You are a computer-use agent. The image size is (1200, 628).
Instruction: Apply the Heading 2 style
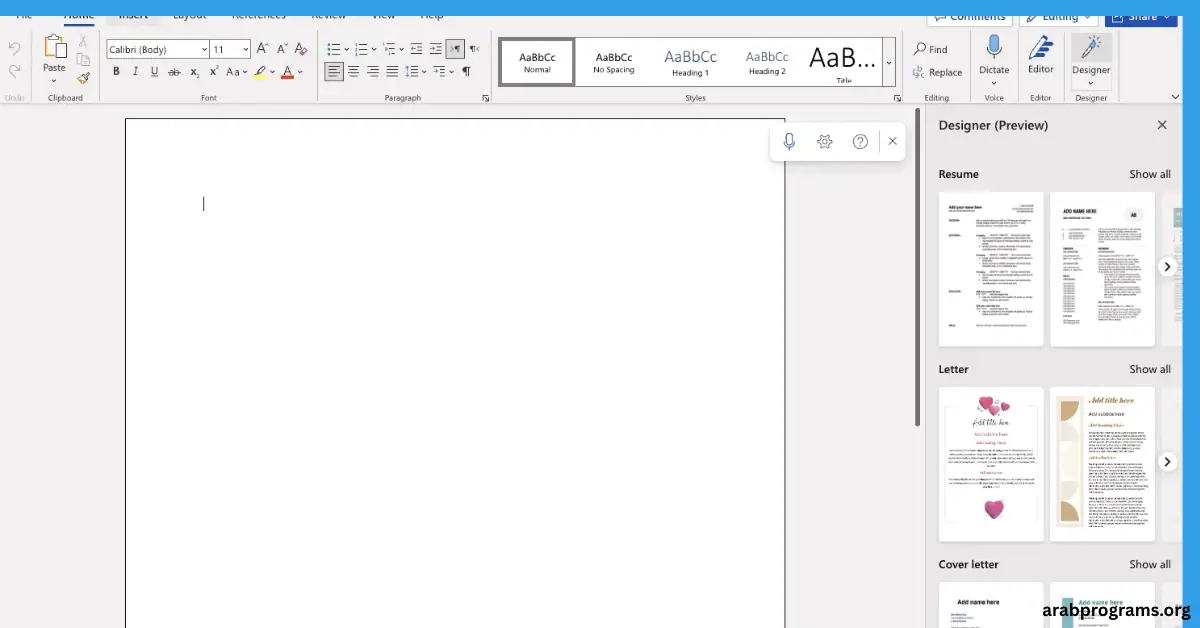[767, 62]
